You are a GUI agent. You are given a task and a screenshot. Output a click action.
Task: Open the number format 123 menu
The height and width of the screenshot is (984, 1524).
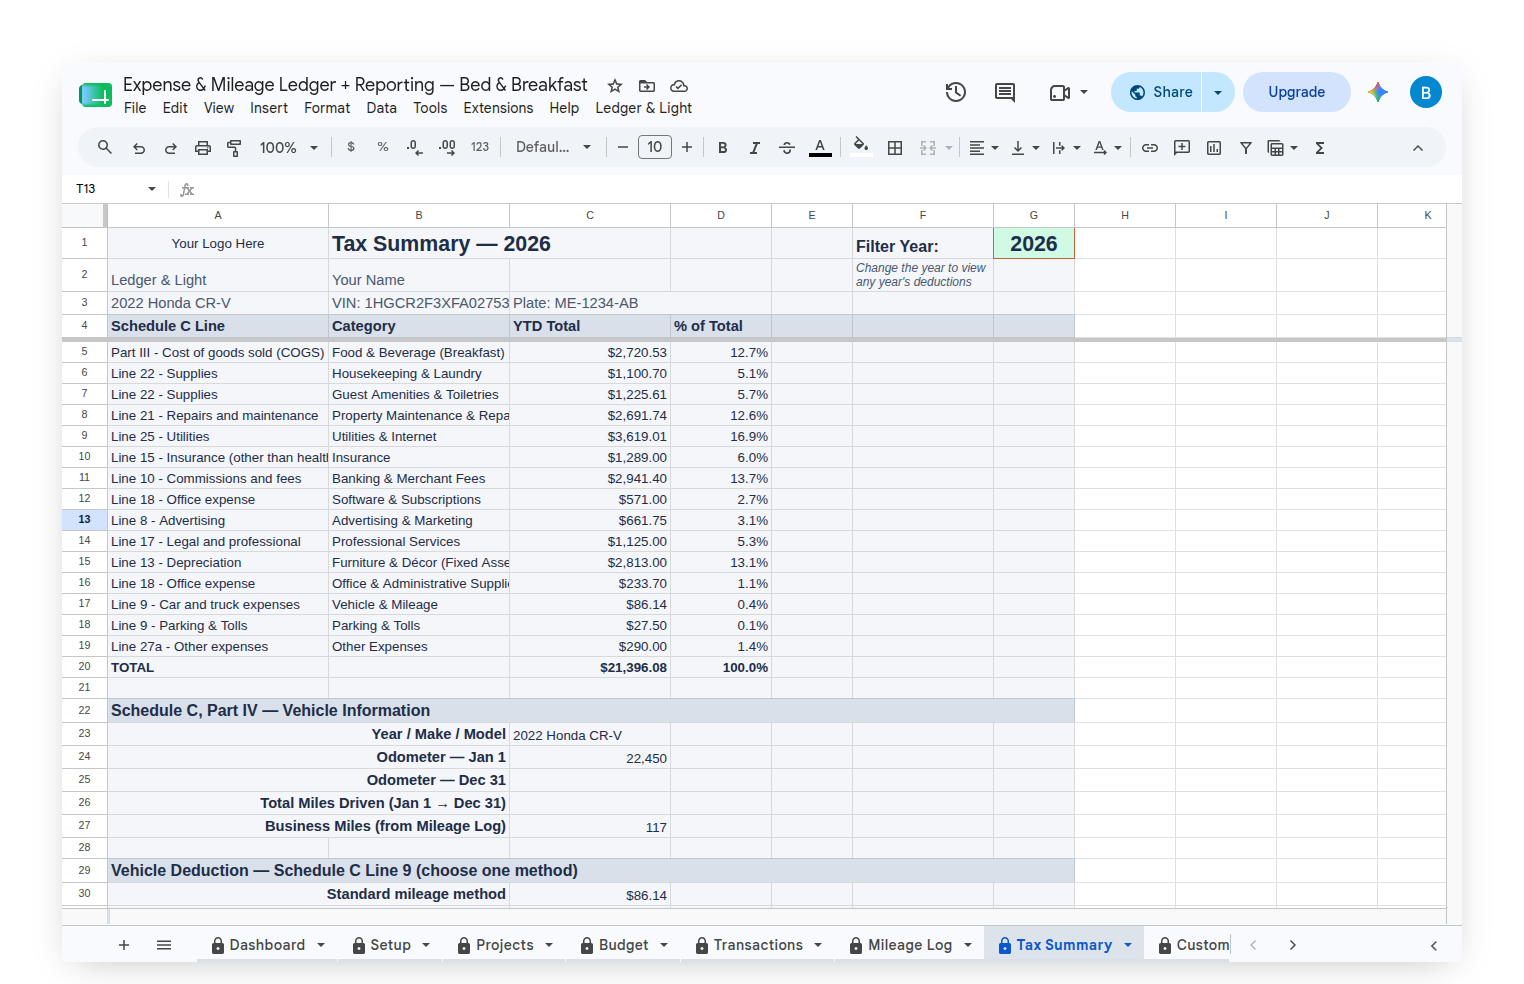(x=480, y=147)
